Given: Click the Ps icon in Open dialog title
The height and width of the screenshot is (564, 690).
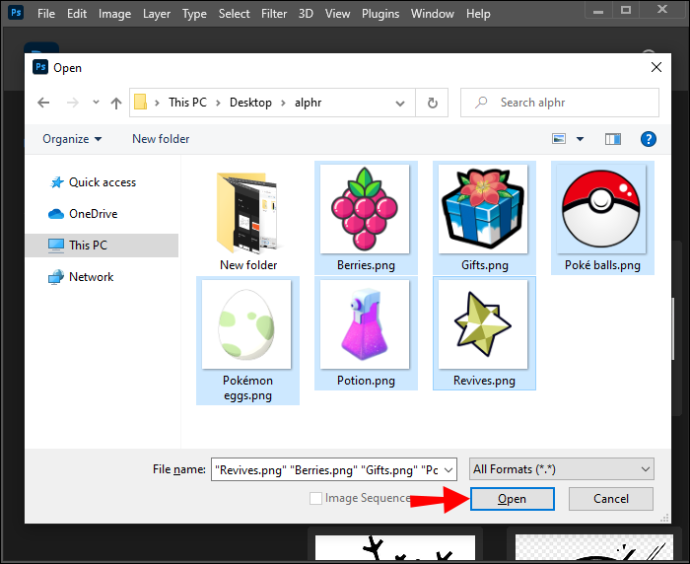Looking at the screenshot, I should (40, 67).
